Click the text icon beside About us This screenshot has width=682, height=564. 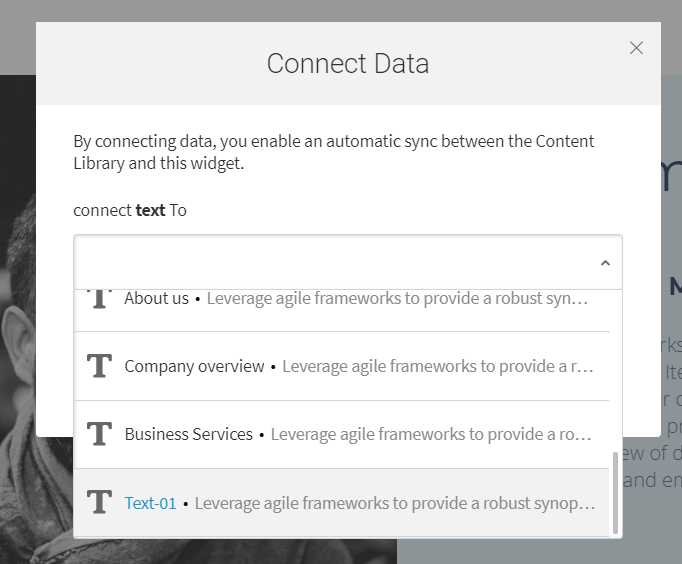pyautogui.click(x=100, y=299)
